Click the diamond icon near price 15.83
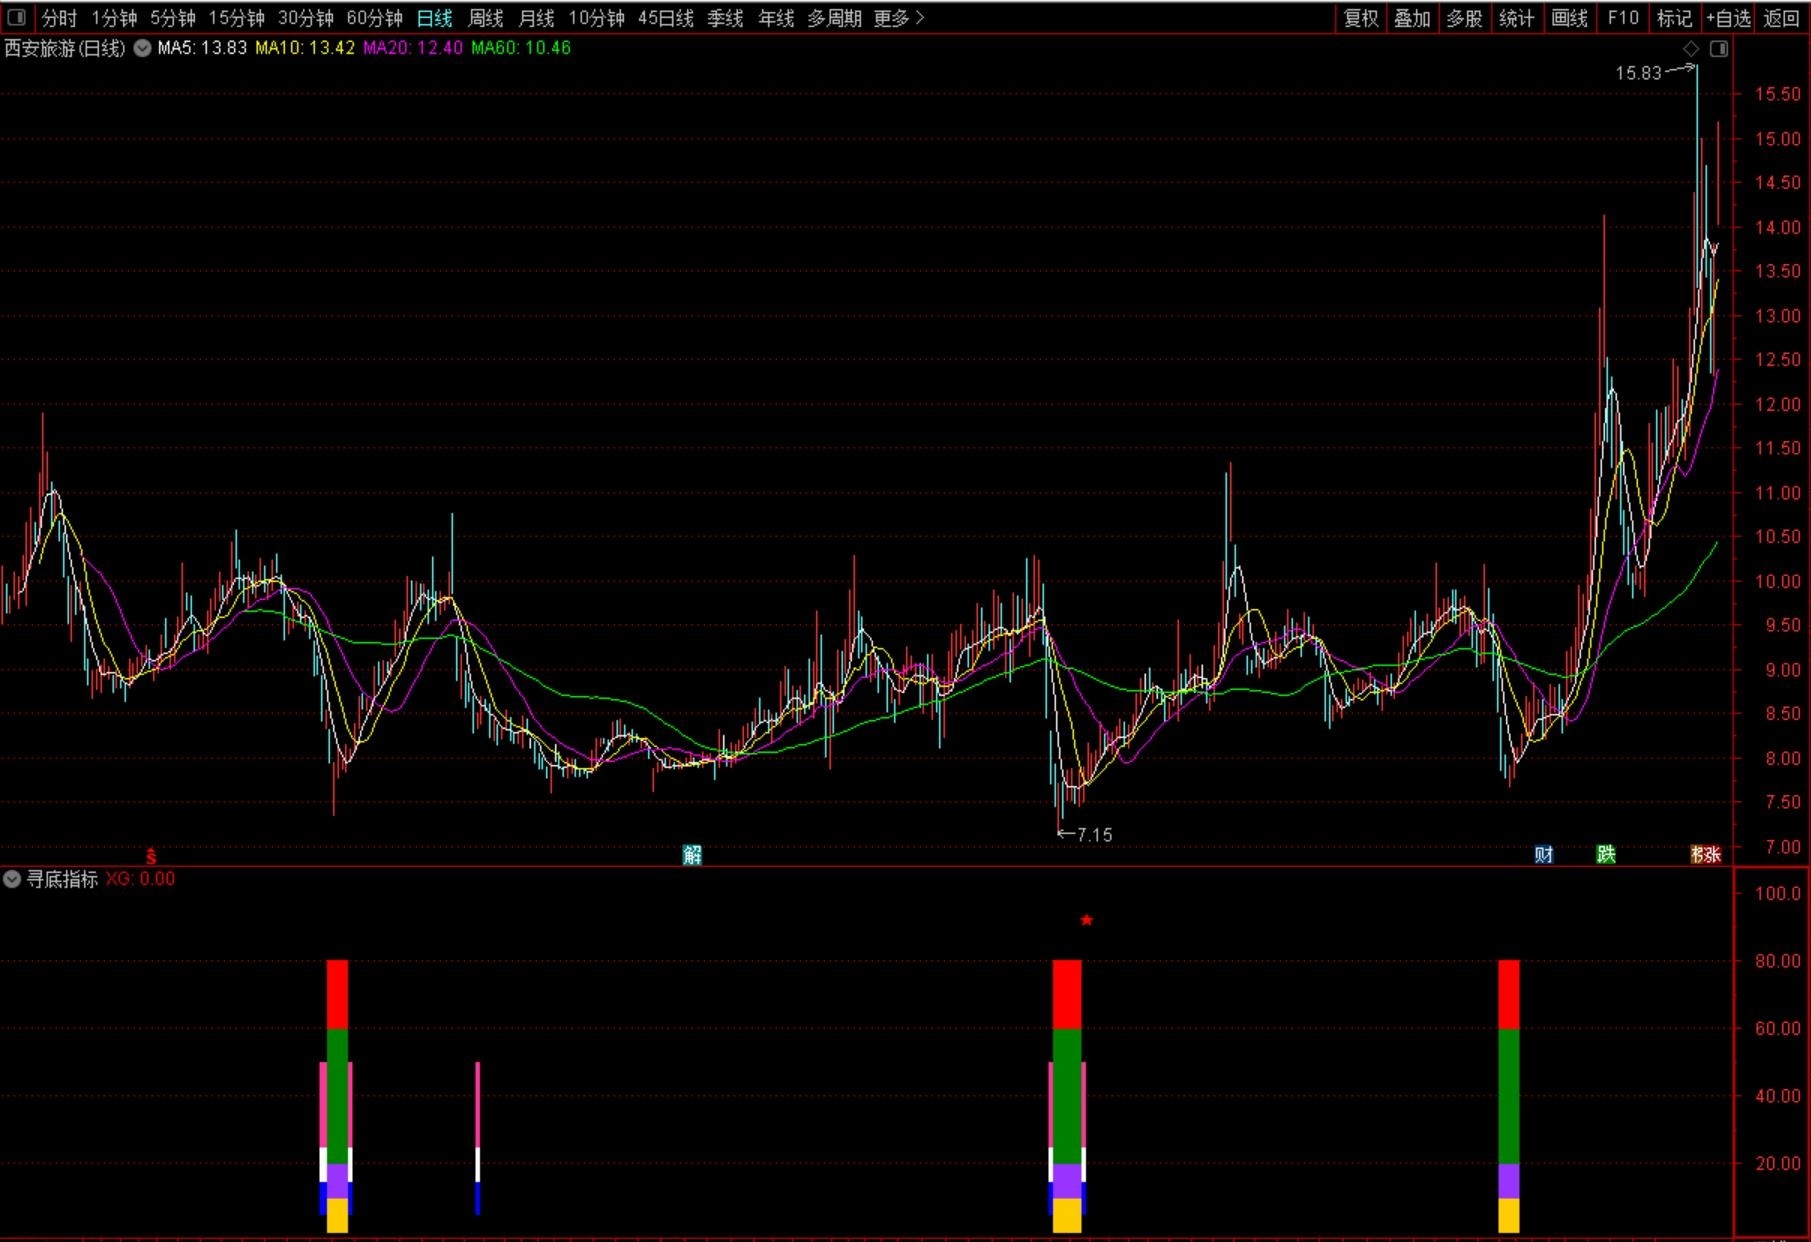The image size is (1811, 1242). tap(1690, 48)
